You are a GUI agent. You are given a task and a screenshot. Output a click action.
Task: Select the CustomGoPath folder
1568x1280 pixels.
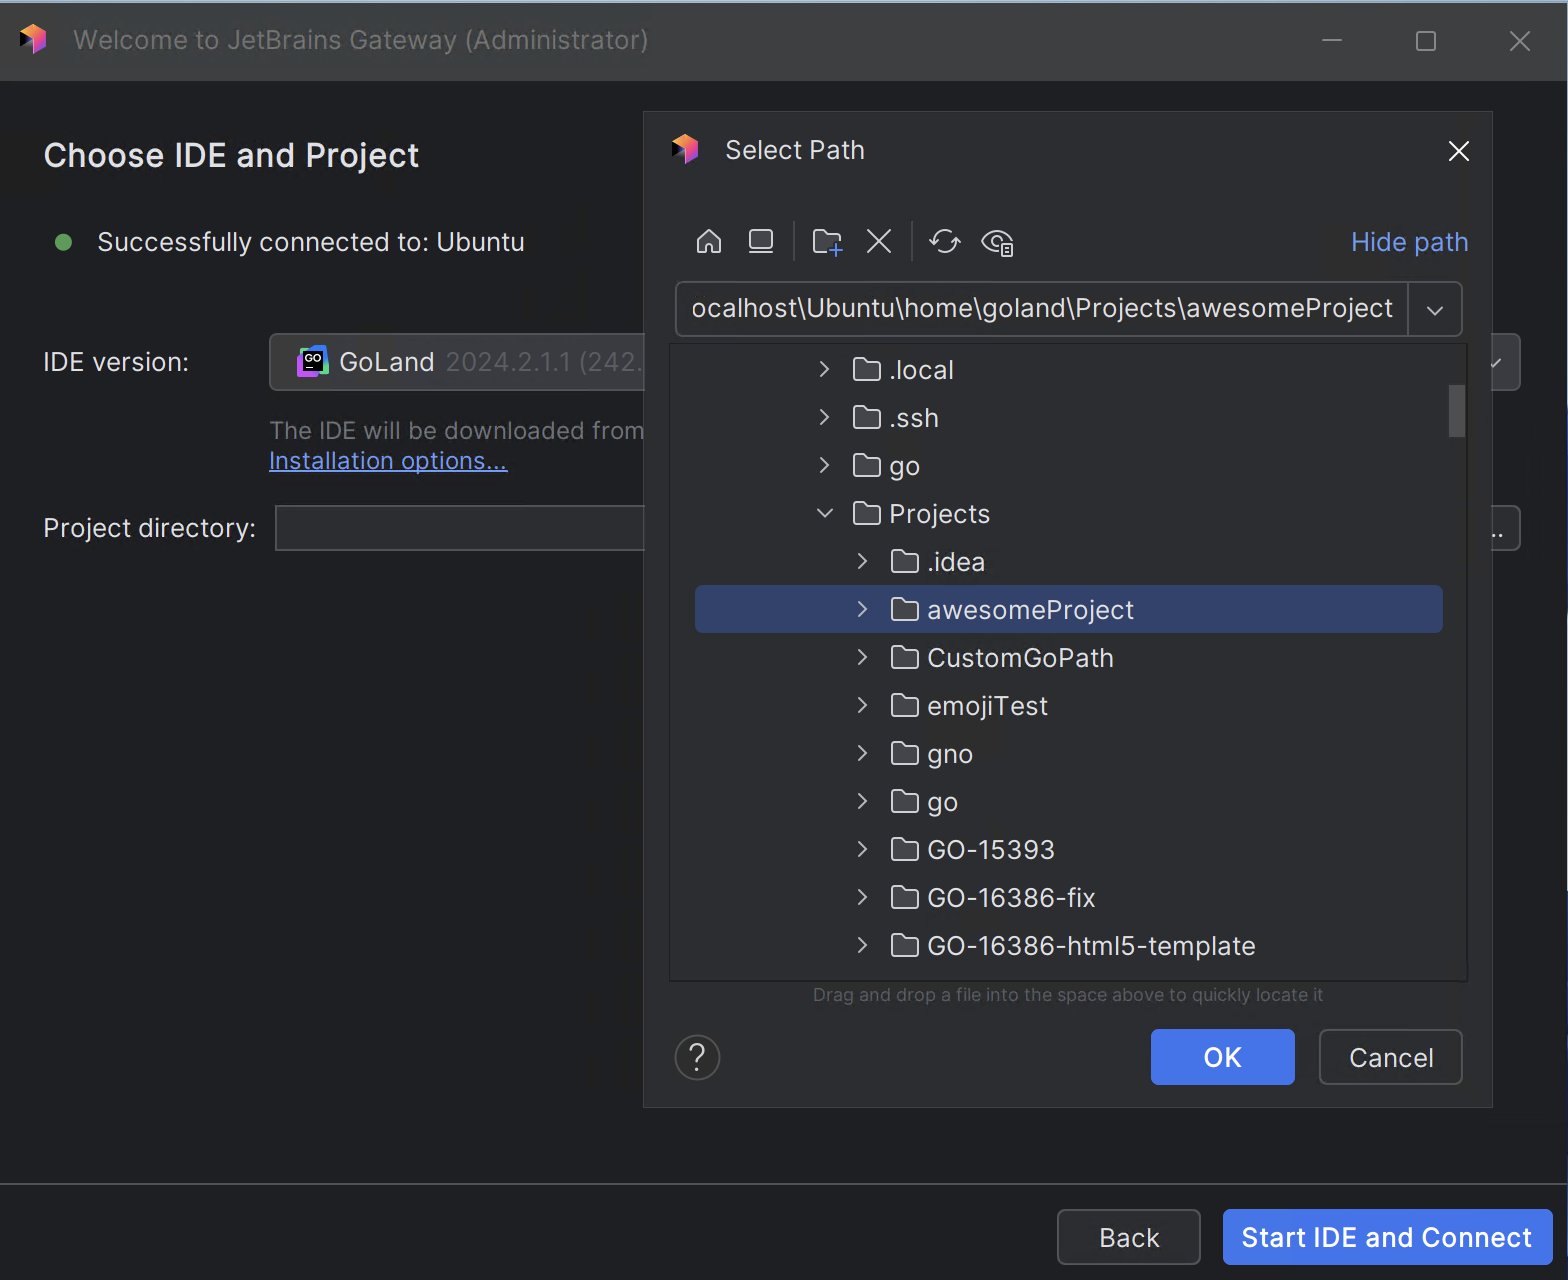coord(1020,658)
